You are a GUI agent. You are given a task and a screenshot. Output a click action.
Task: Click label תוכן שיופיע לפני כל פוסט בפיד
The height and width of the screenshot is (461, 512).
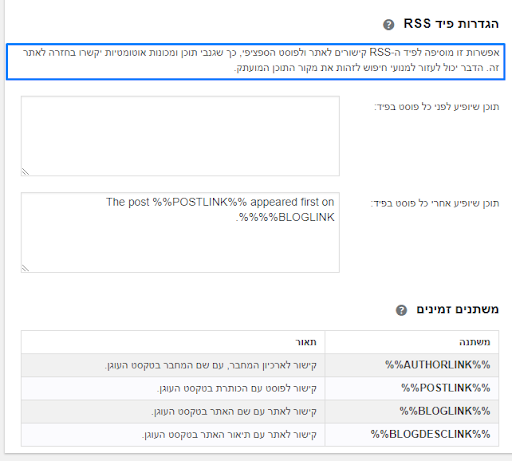pos(437,107)
